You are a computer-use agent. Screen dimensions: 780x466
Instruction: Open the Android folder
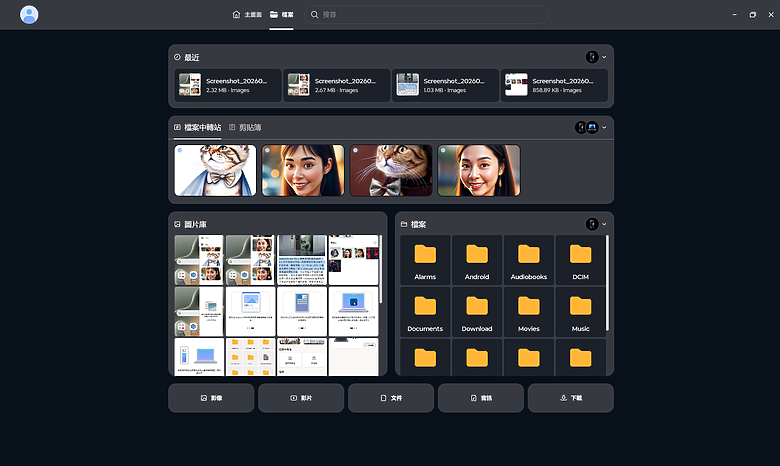click(x=477, y=260)
